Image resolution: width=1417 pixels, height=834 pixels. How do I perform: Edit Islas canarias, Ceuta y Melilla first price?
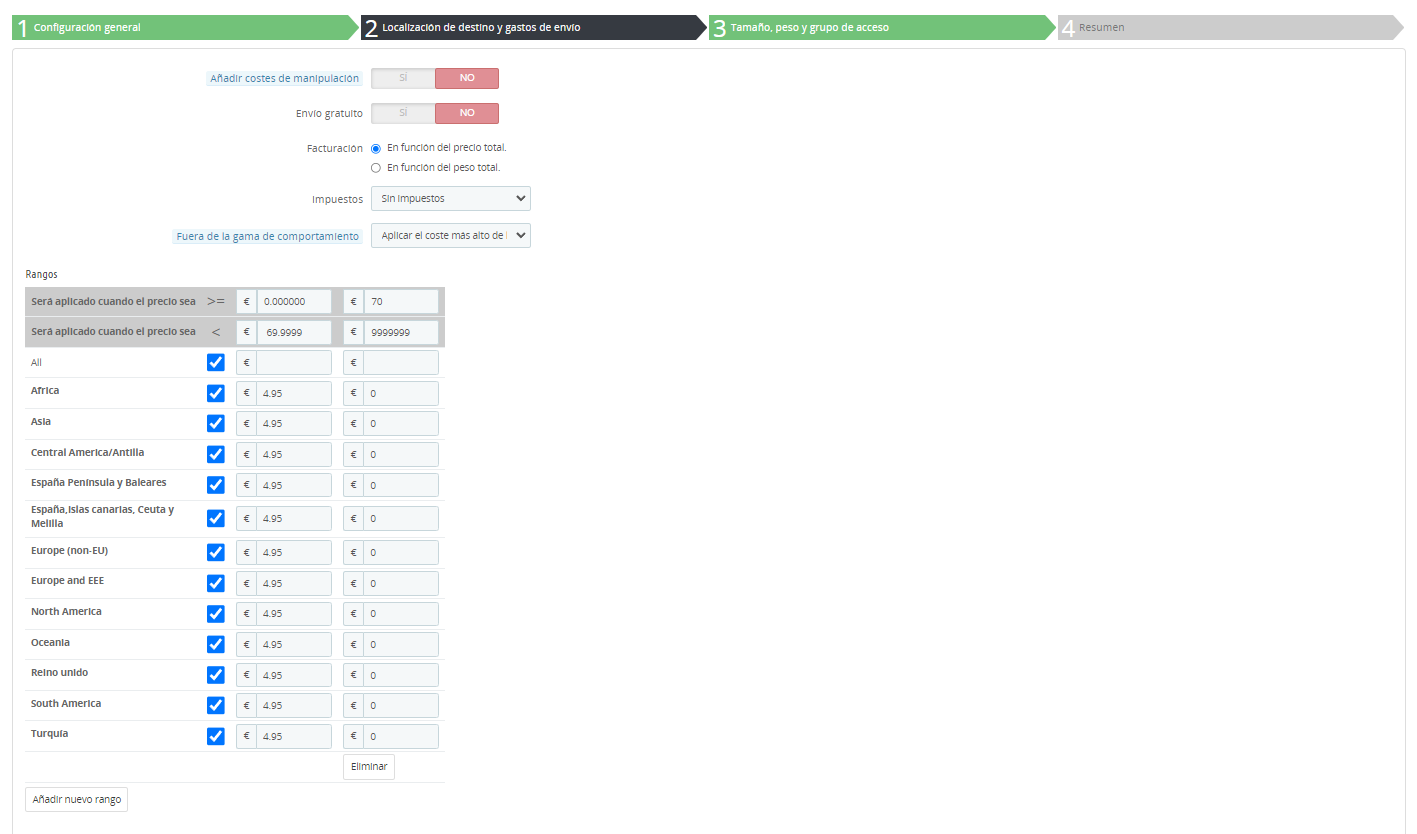[x=294, y=518]
